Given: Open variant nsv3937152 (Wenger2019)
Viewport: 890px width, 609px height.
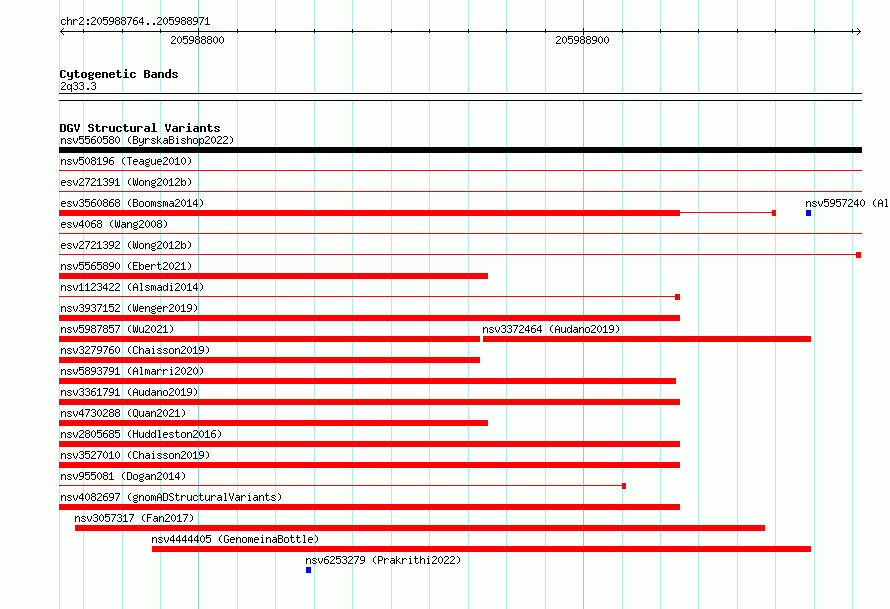Looking at the screenshot, I should (x=129, y=308).
